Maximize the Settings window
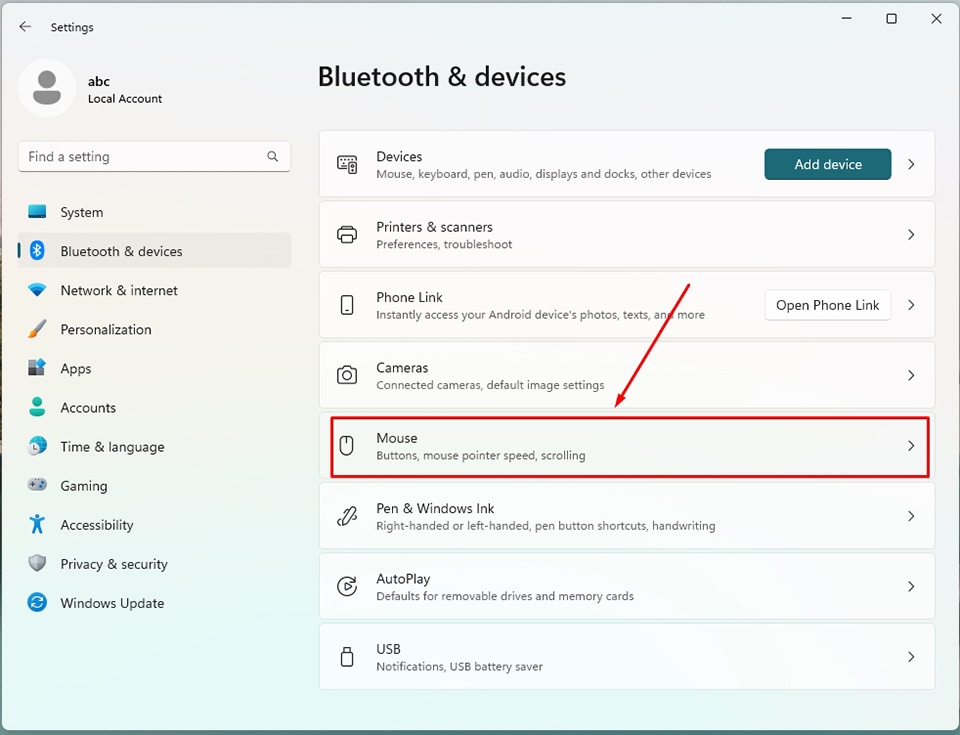 (x=891, y=19)
